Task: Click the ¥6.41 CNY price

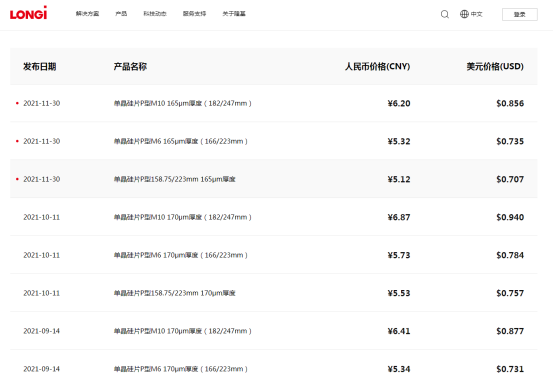Action: coord(399,331)
